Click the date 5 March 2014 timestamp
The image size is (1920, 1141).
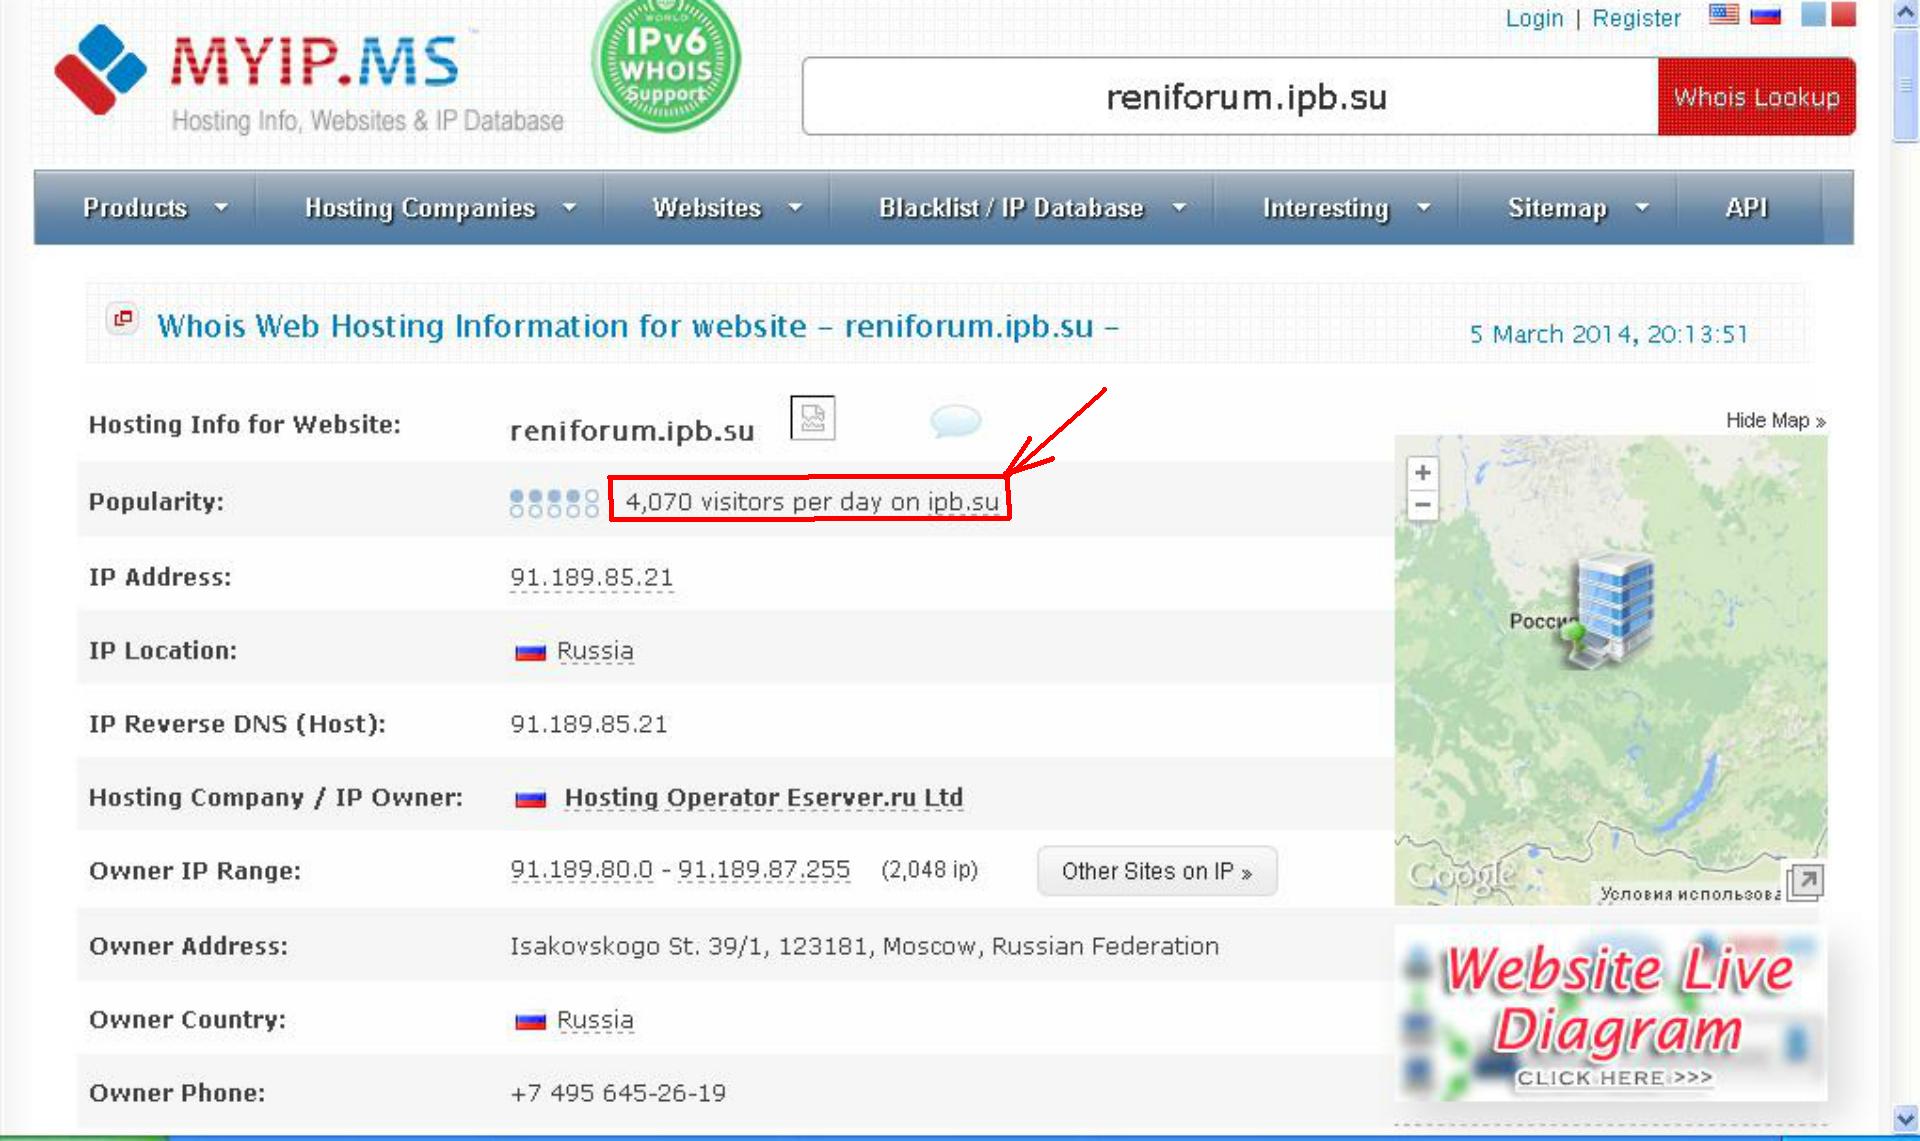click(1608, 334)
